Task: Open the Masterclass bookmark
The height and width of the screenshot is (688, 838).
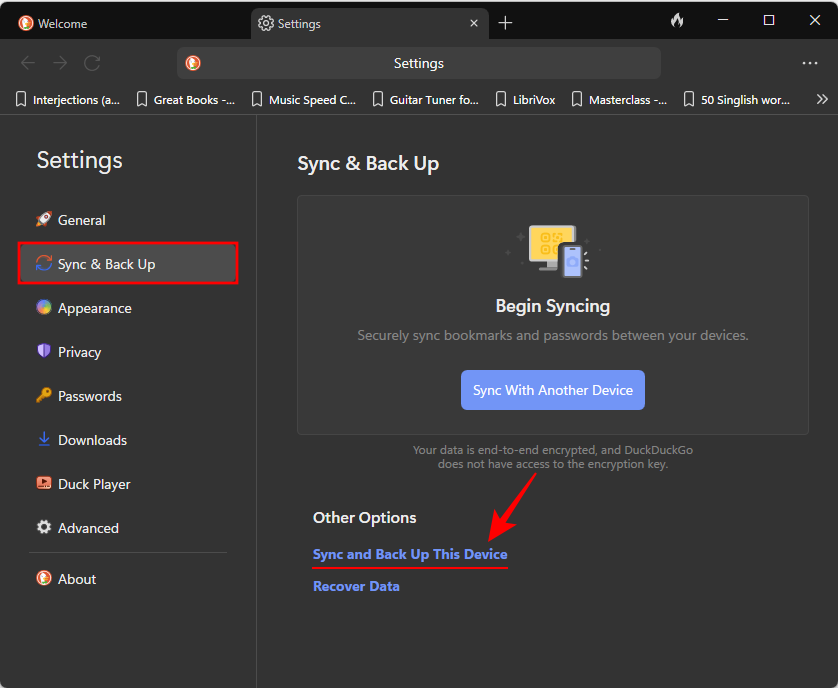Action: (x=619, y=99)
